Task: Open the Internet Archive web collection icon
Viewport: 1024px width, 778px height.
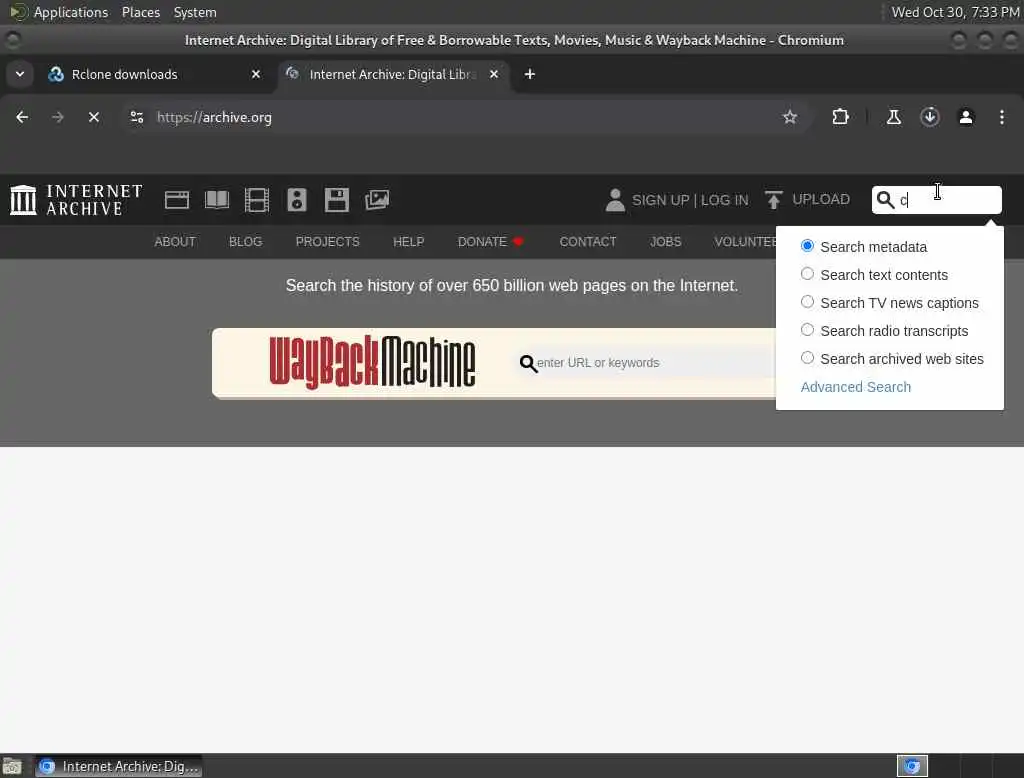Action: coord(177,200)
